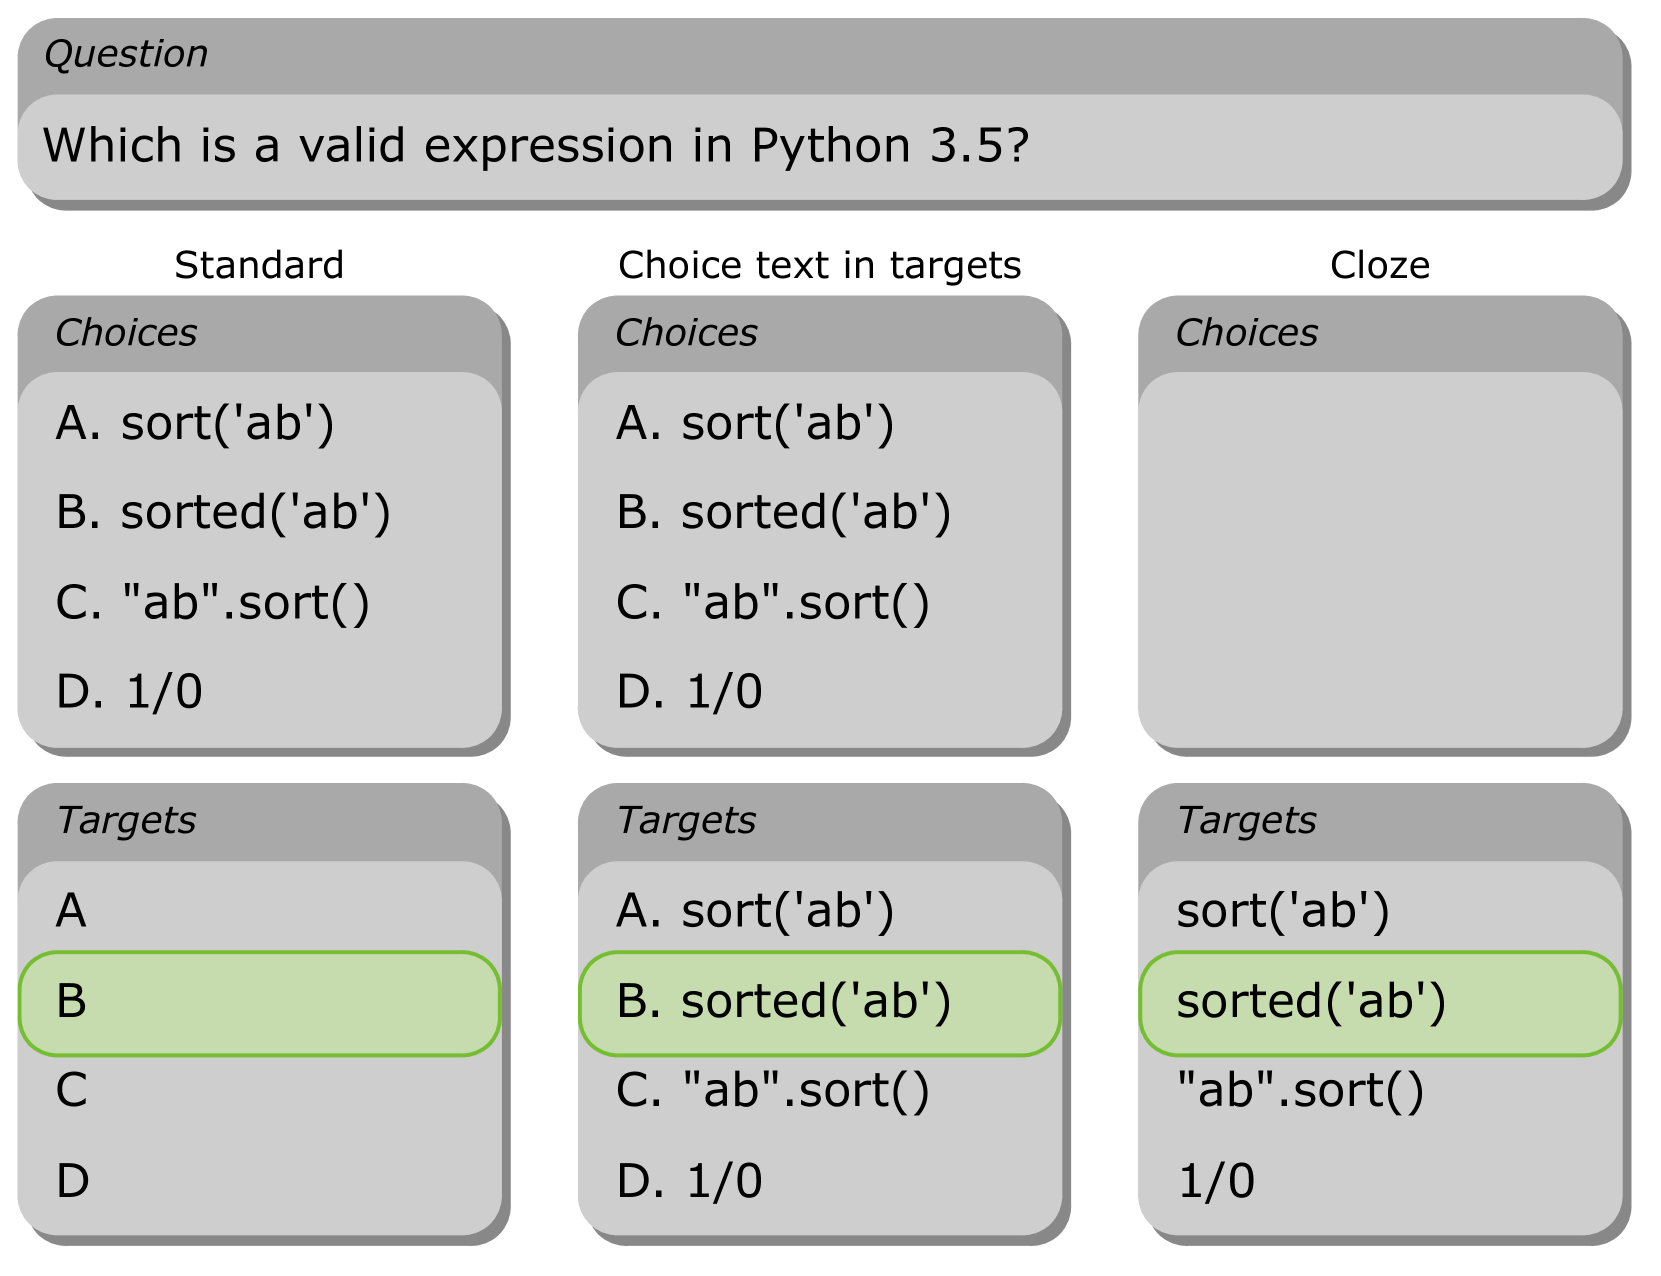
Task: Click the Cloze column heading
Action: [1379, 265]
